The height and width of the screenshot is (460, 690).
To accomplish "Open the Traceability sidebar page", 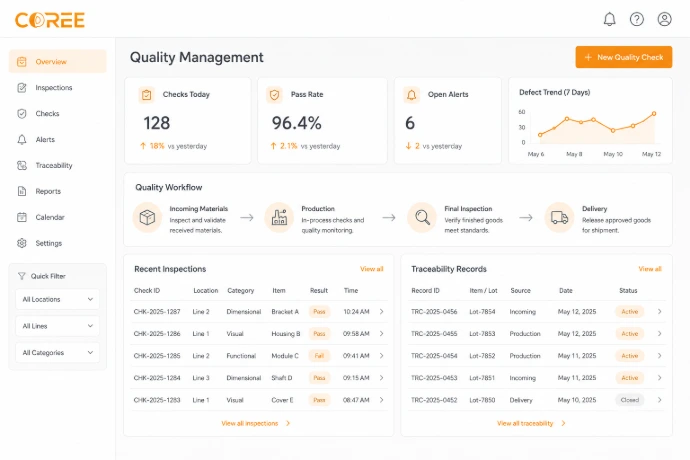I will (x=54, y=166).
